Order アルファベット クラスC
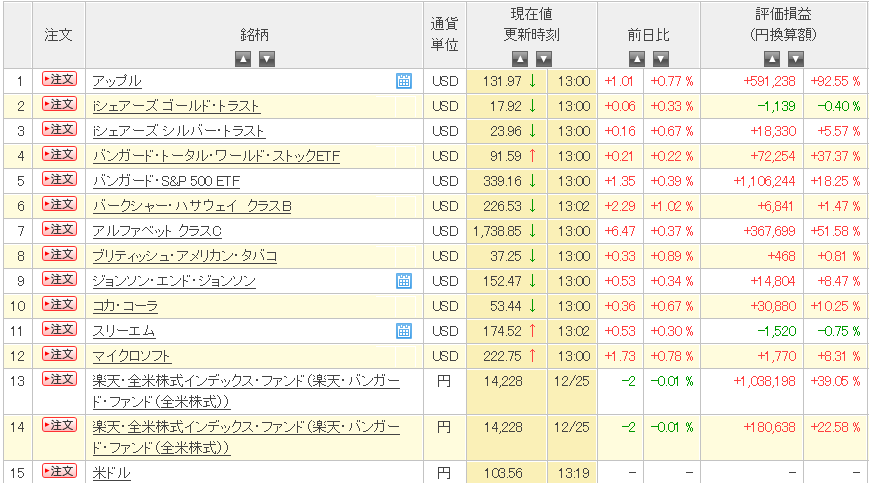 [x=59, y=229]
